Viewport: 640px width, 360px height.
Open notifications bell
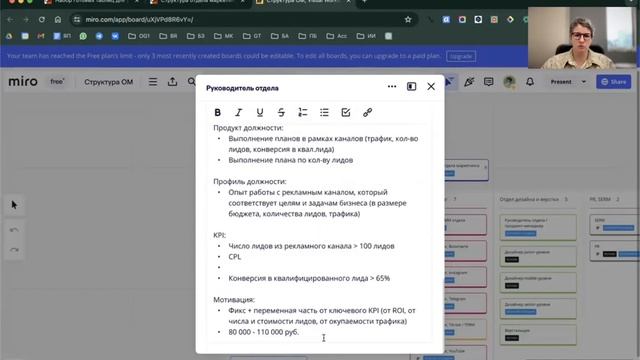point(530,82)
